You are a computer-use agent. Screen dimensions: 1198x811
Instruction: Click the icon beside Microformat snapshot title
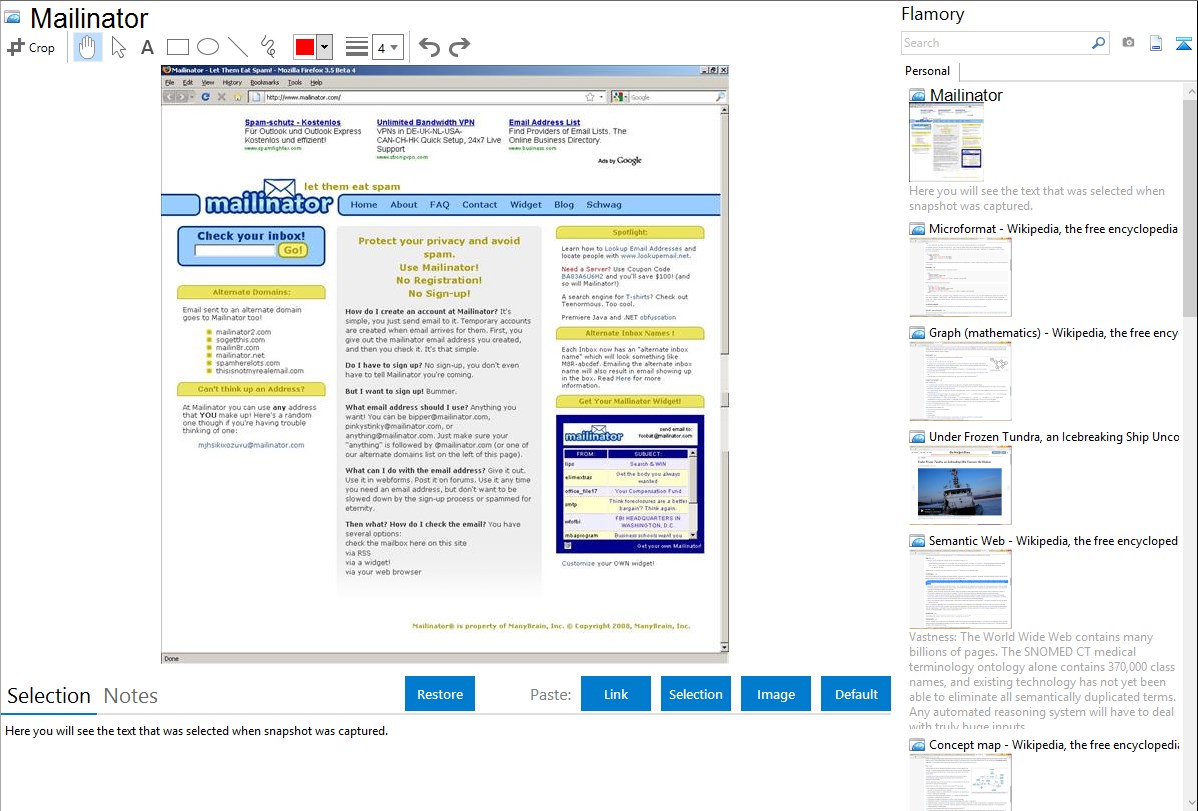(x=917, y=229)
